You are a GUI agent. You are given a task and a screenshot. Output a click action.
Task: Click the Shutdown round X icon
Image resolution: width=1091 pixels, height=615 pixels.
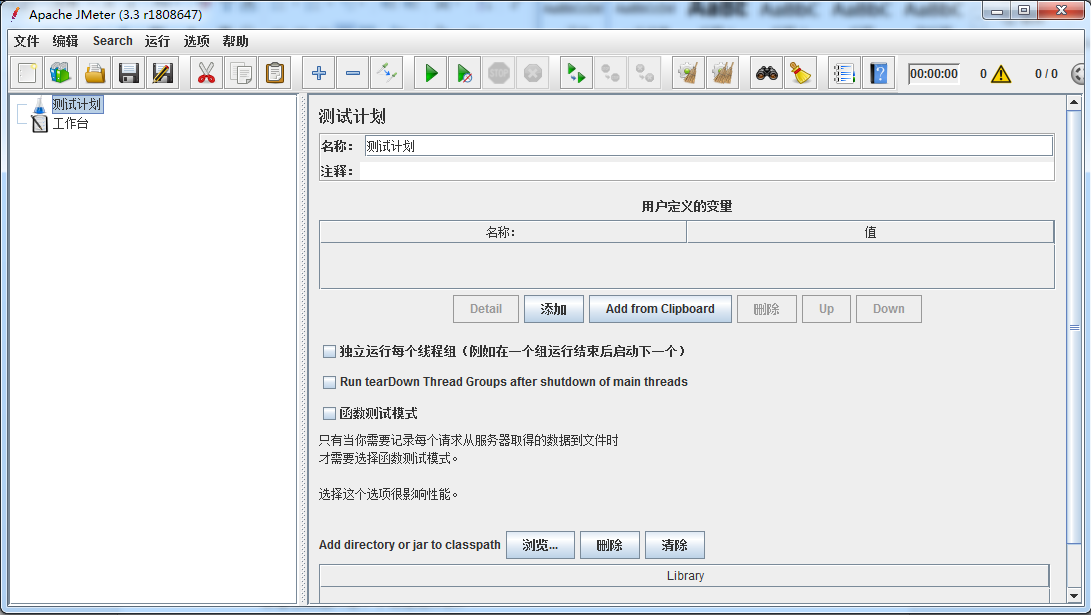coord(533,72)
